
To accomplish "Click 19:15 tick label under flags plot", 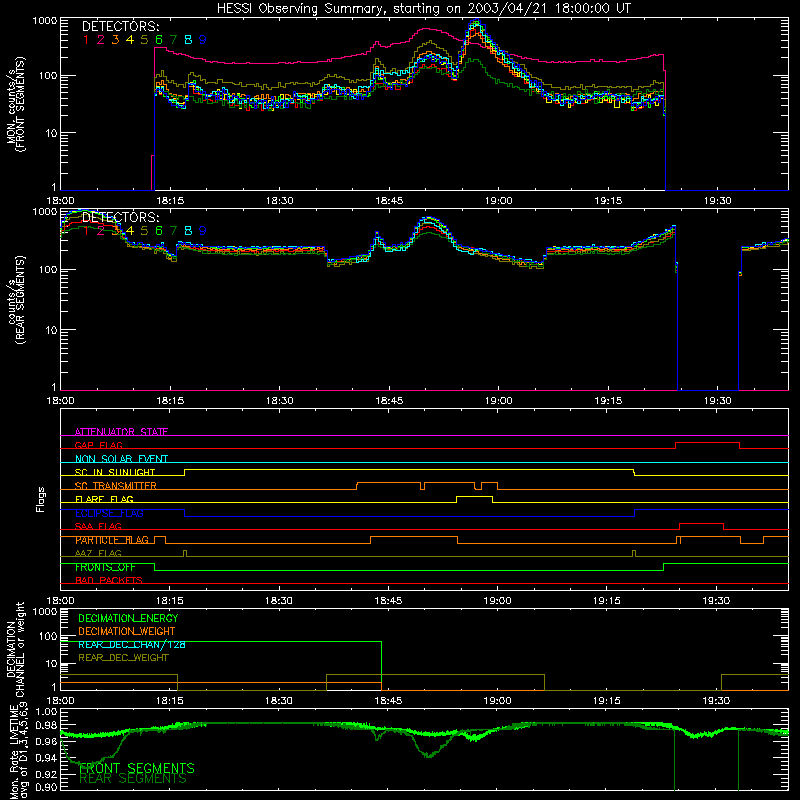I will [607, 601].
